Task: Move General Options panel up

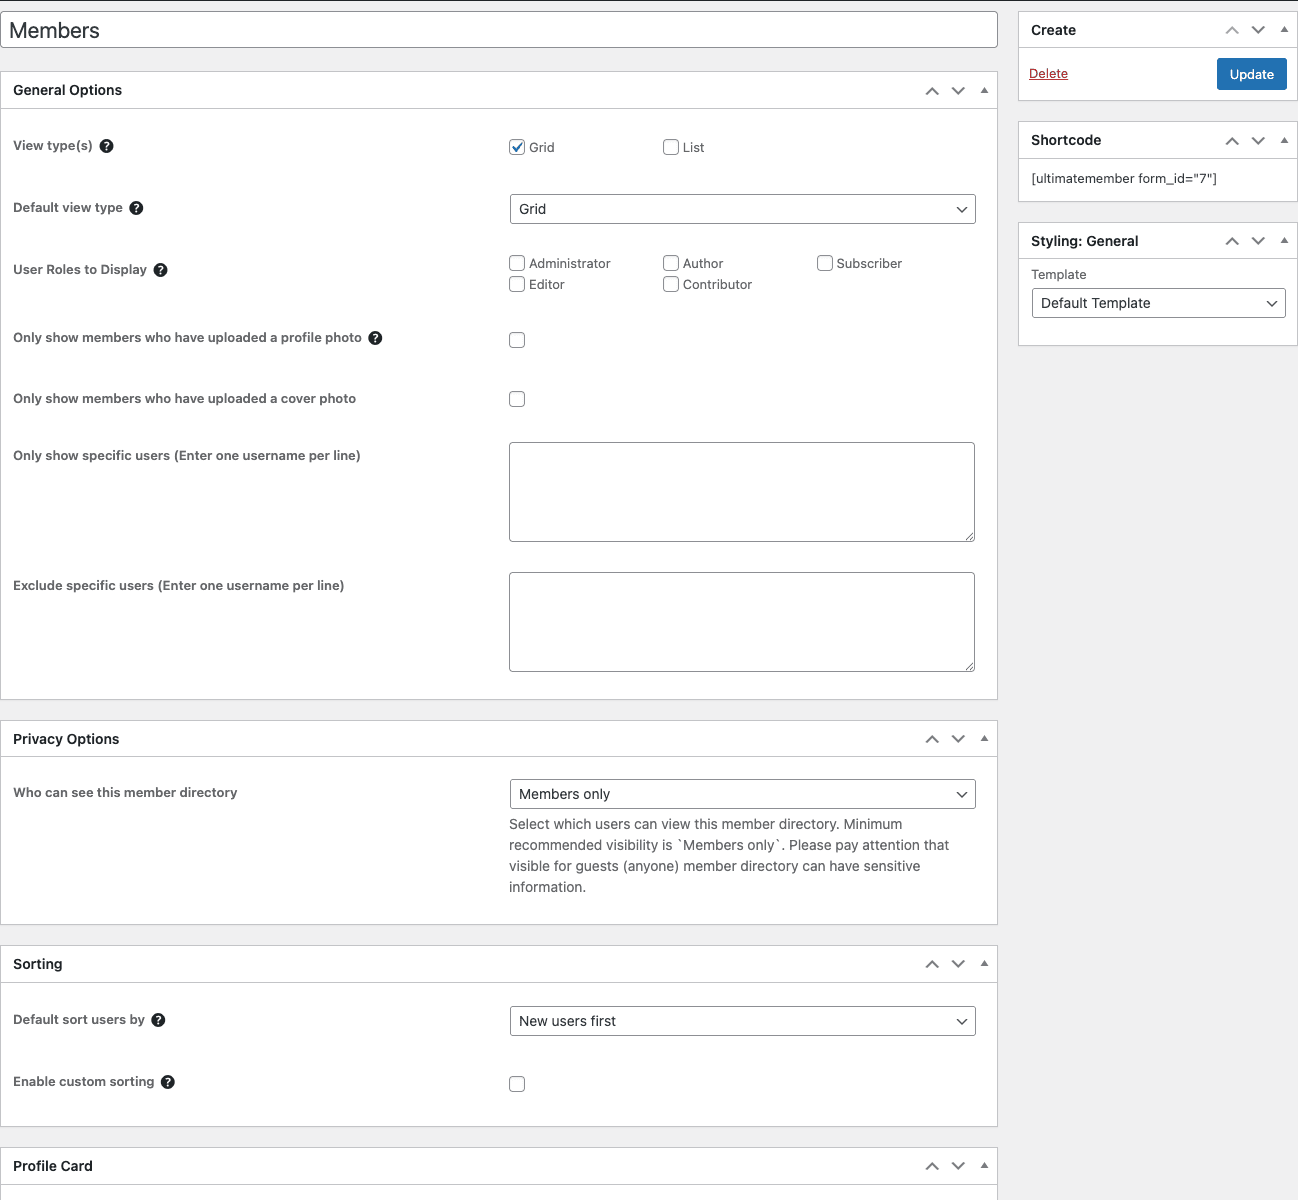Action: [932, 90]
